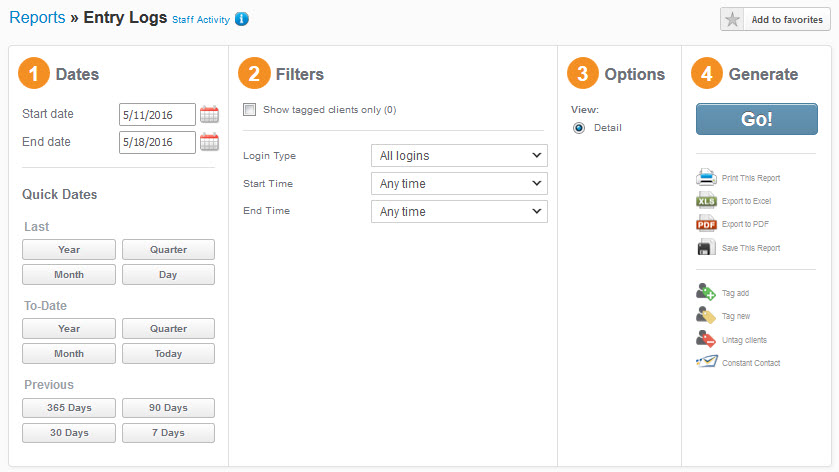839x472 pixels.
Task: Open the Start date calendar picker
Action: click(209, 114)
